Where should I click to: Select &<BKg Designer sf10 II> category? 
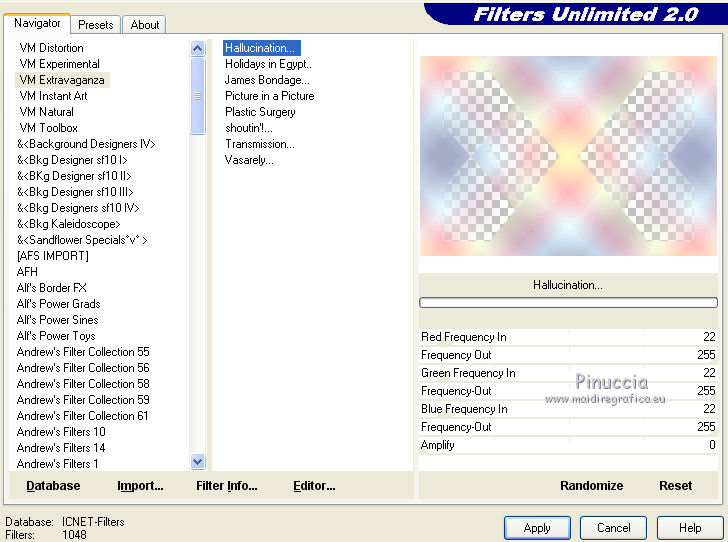(x=74, y=176)
